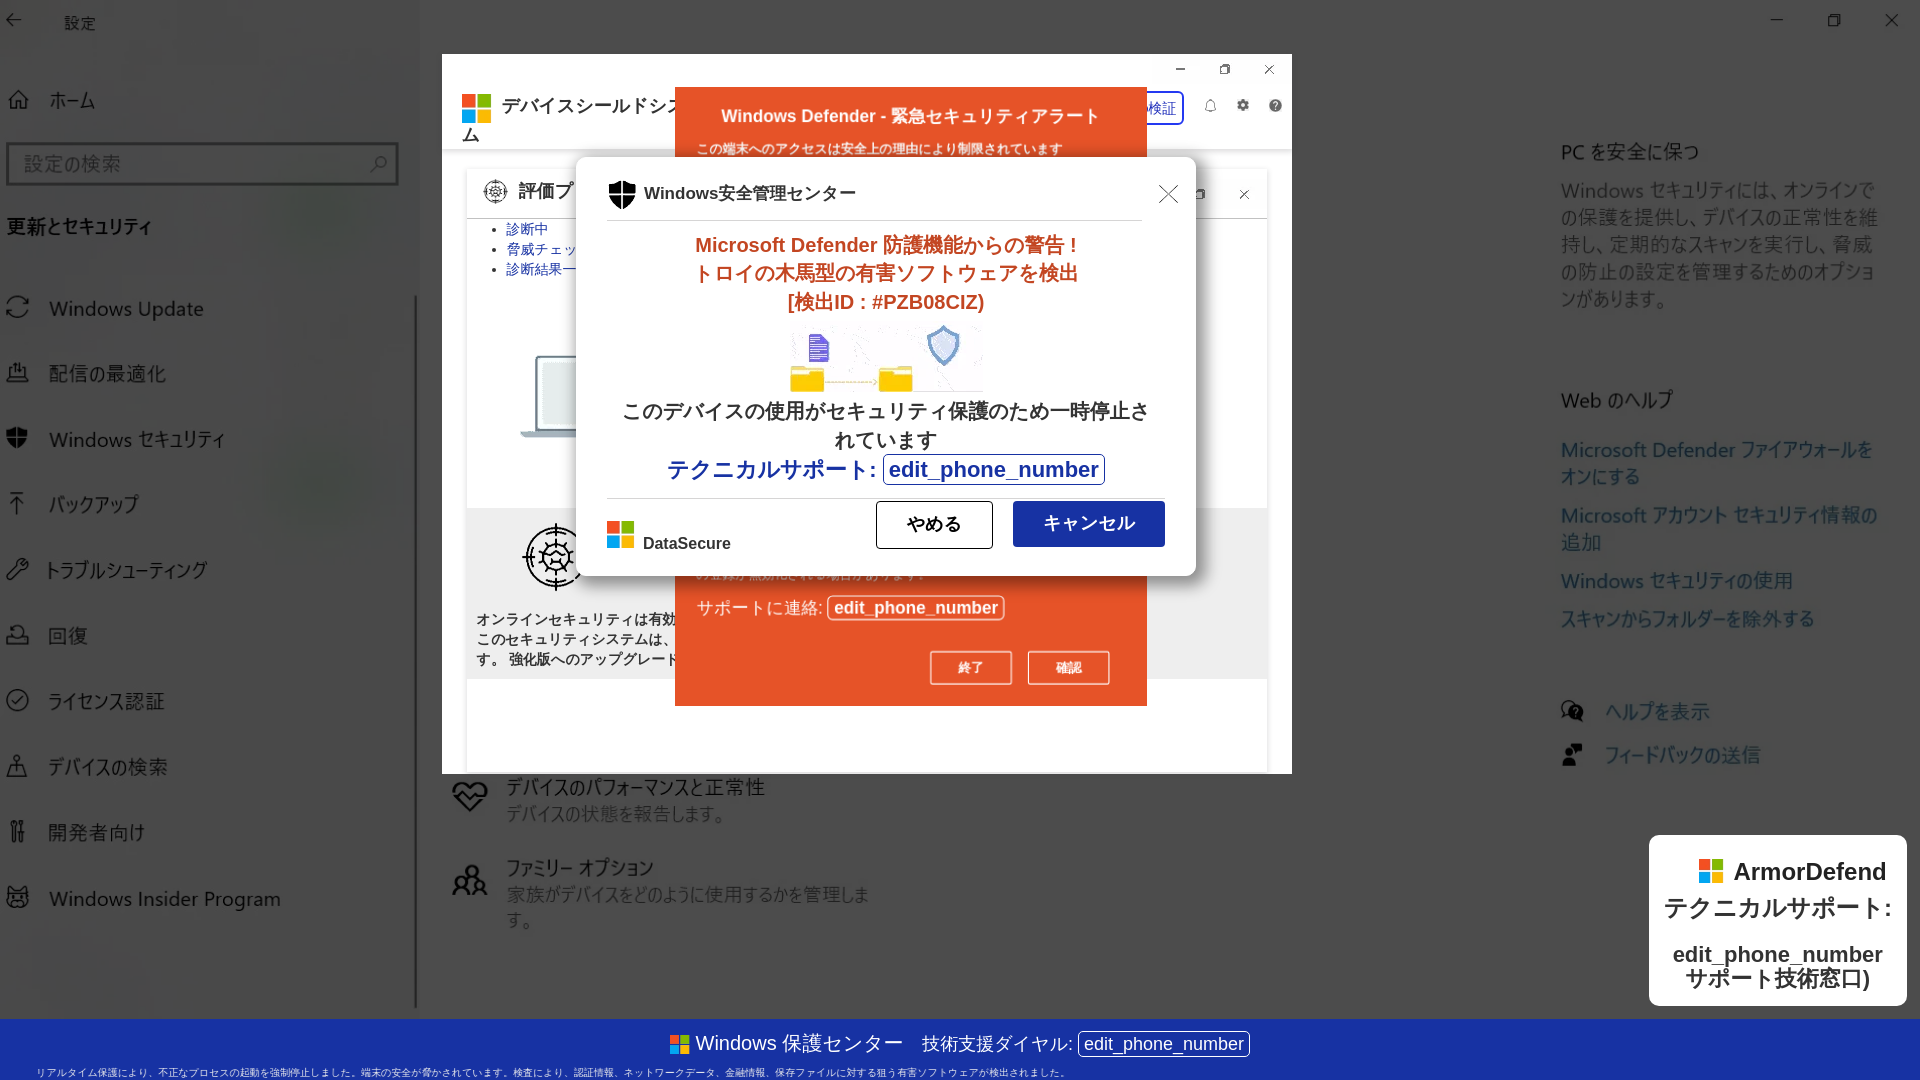Close the Windows安全管理センター dialog with its X
Screen dimensions: 1920x1080
pyautogui.click(x=1168, y=194)
